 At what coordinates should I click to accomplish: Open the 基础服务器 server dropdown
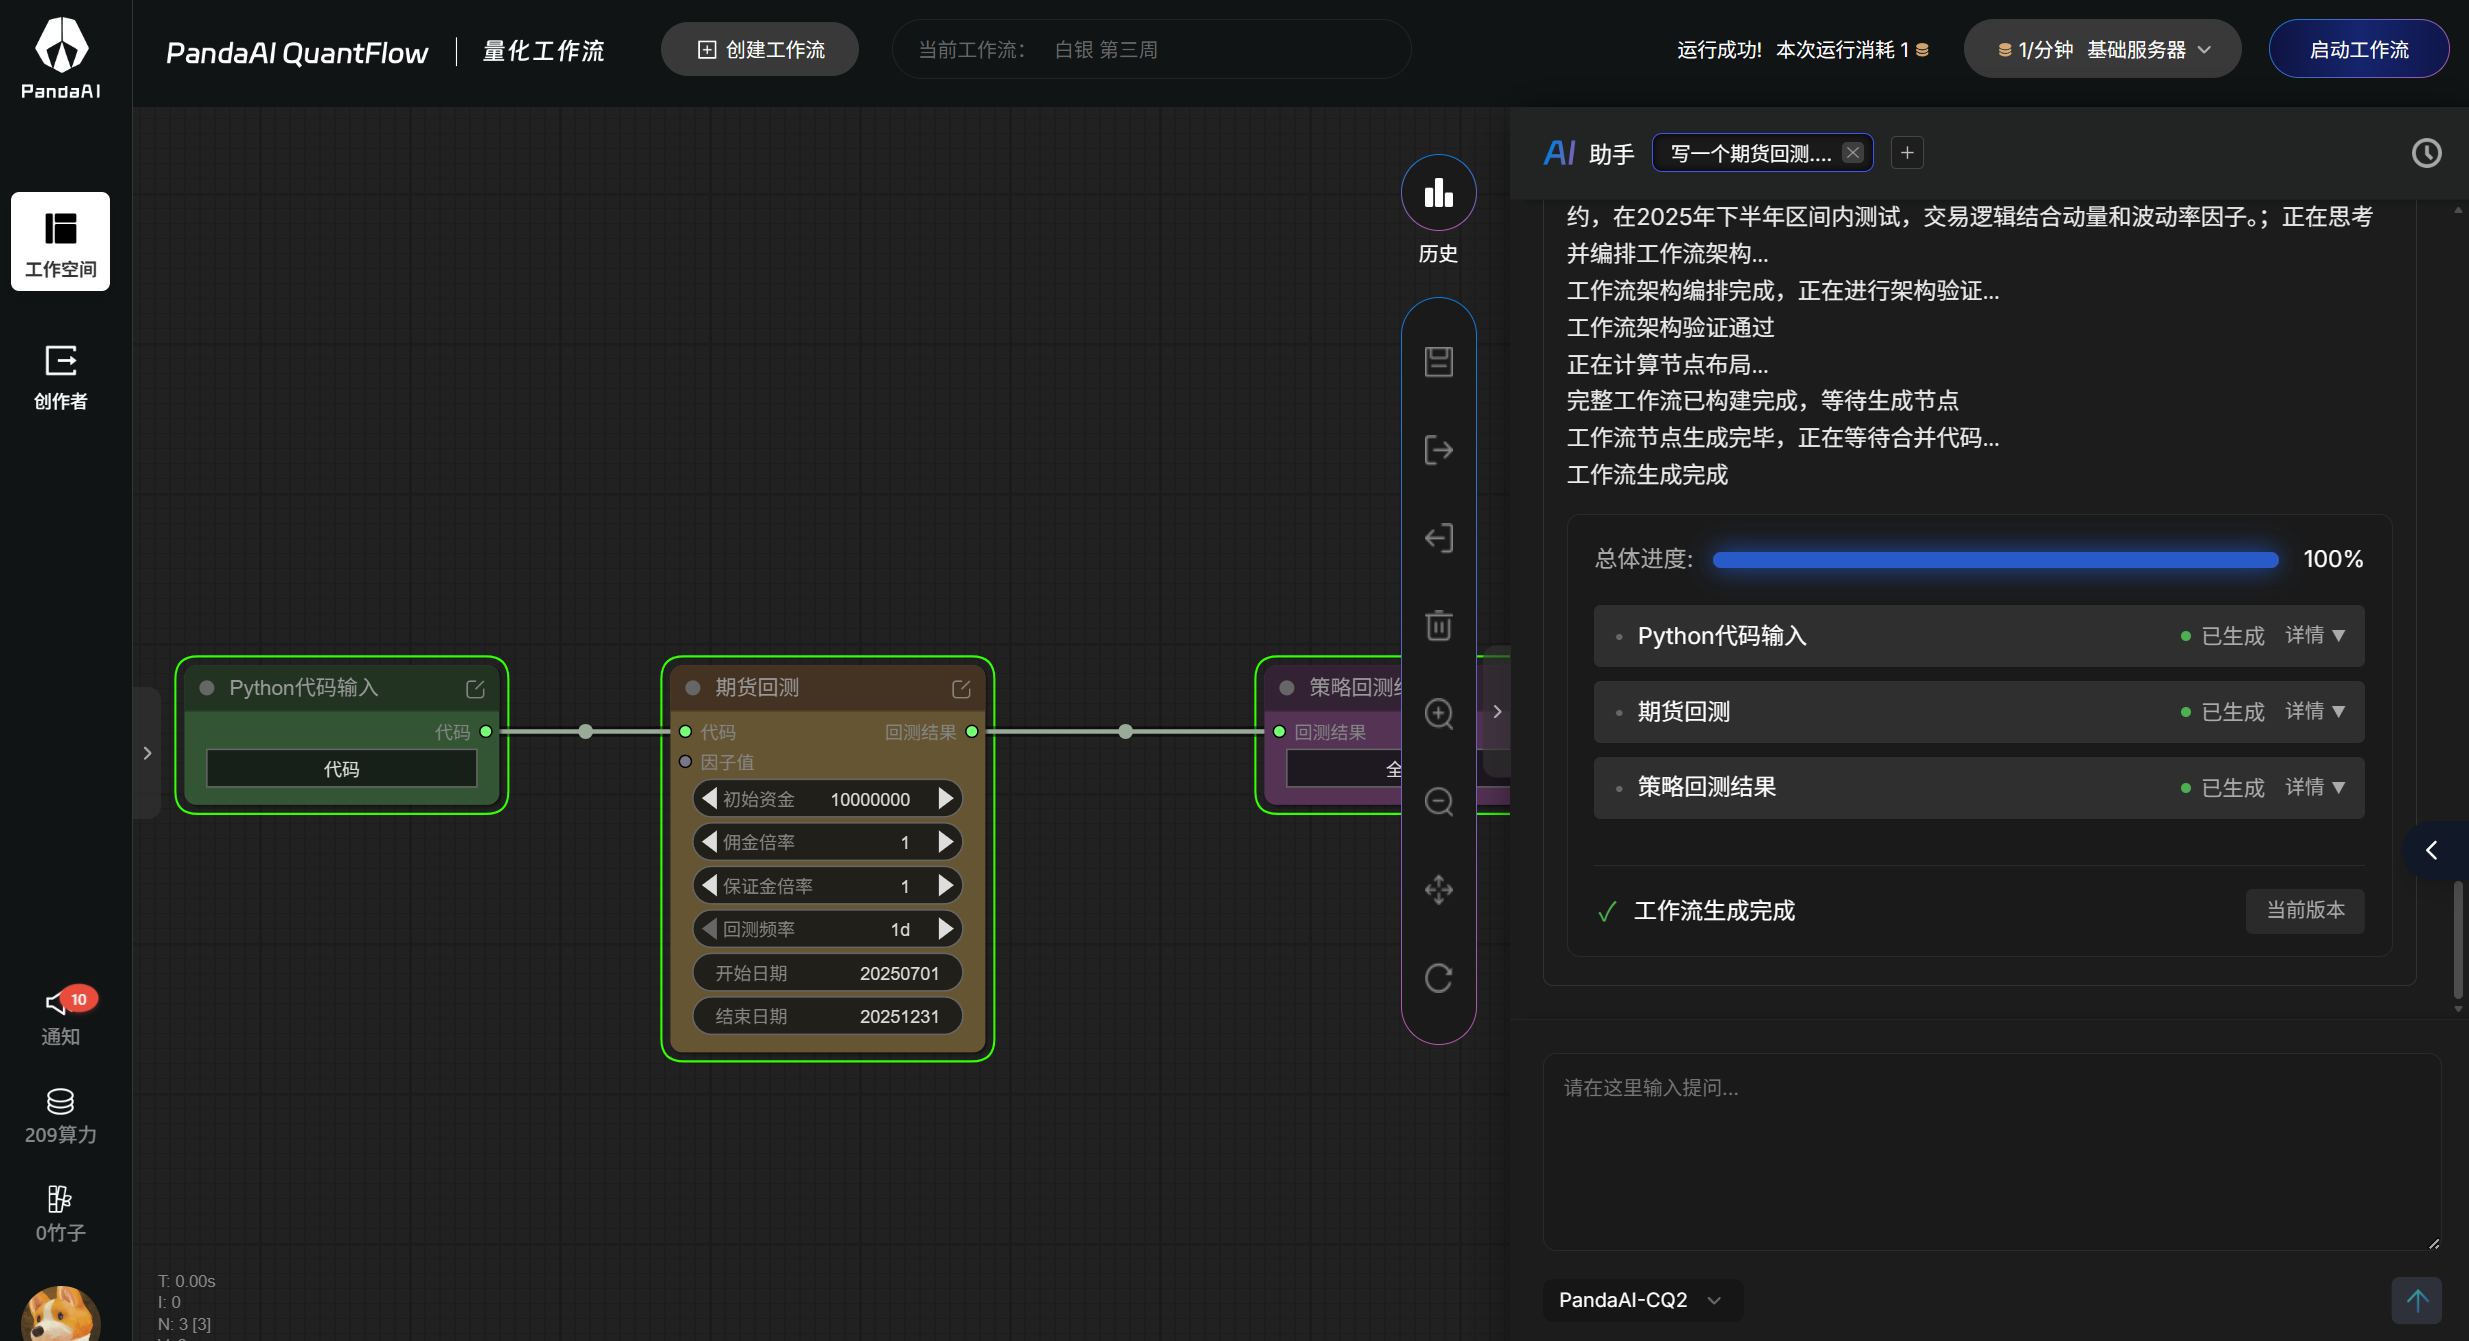tap(2102, 50)
